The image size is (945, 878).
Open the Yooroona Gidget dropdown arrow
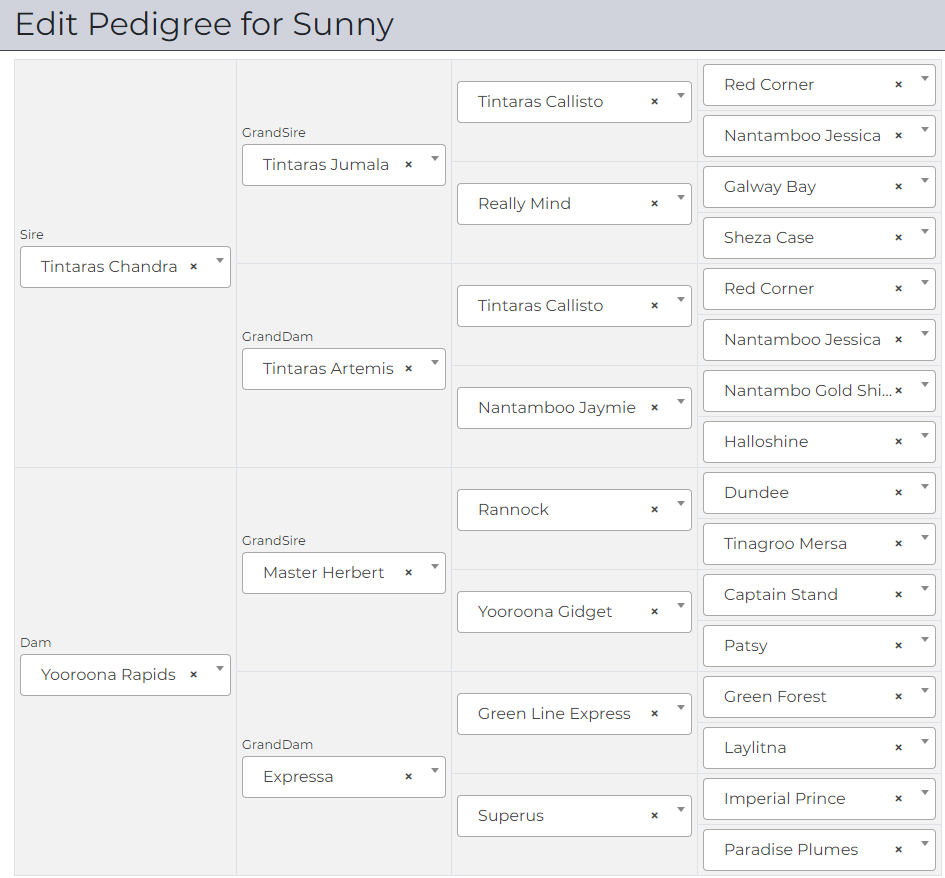681,606
